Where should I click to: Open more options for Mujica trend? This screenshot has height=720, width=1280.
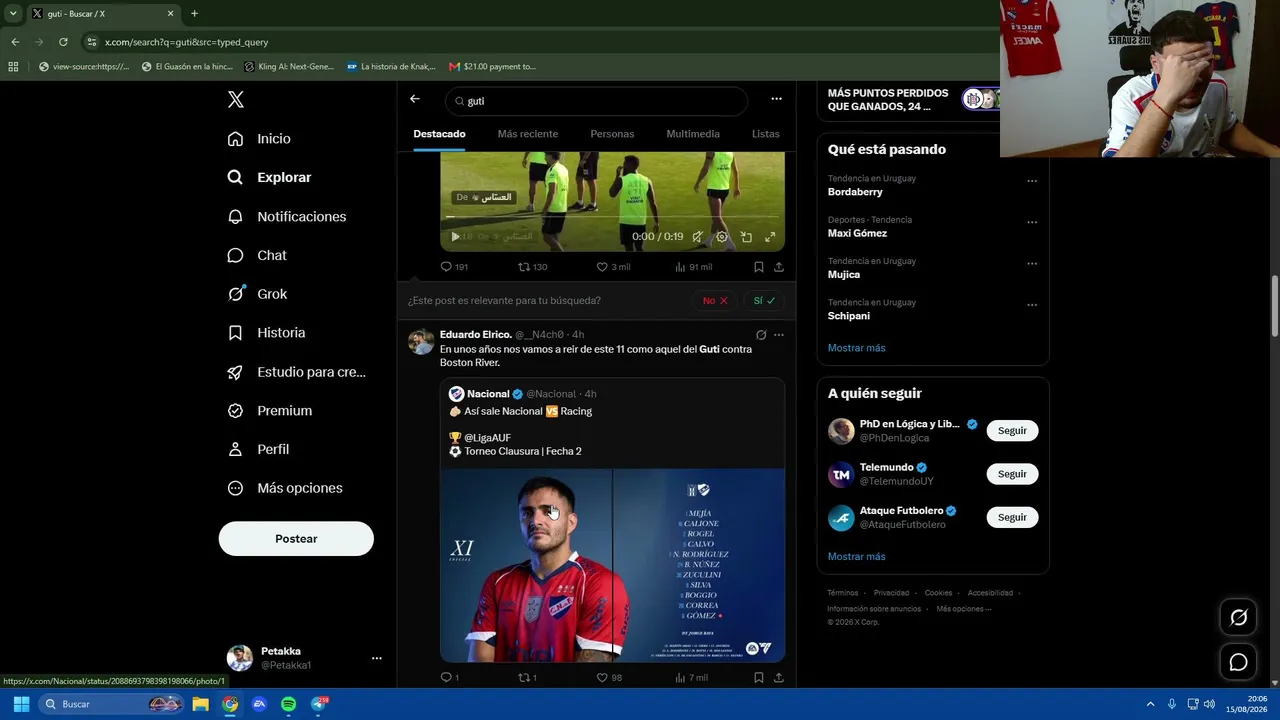coord(1032,264)
